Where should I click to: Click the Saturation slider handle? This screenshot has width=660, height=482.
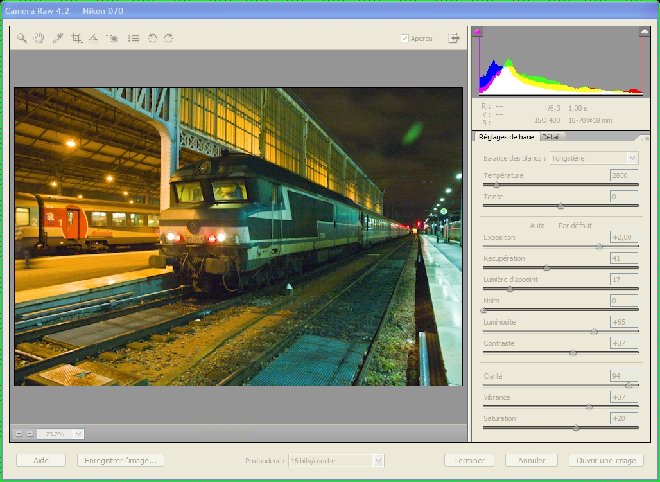tap(576, 428)
